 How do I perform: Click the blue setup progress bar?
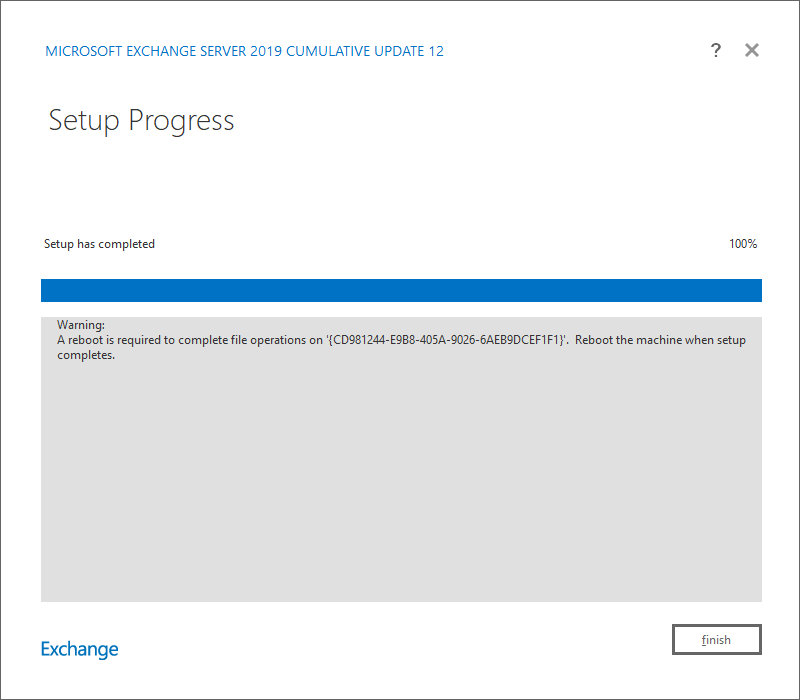click(x=401, y=290)
